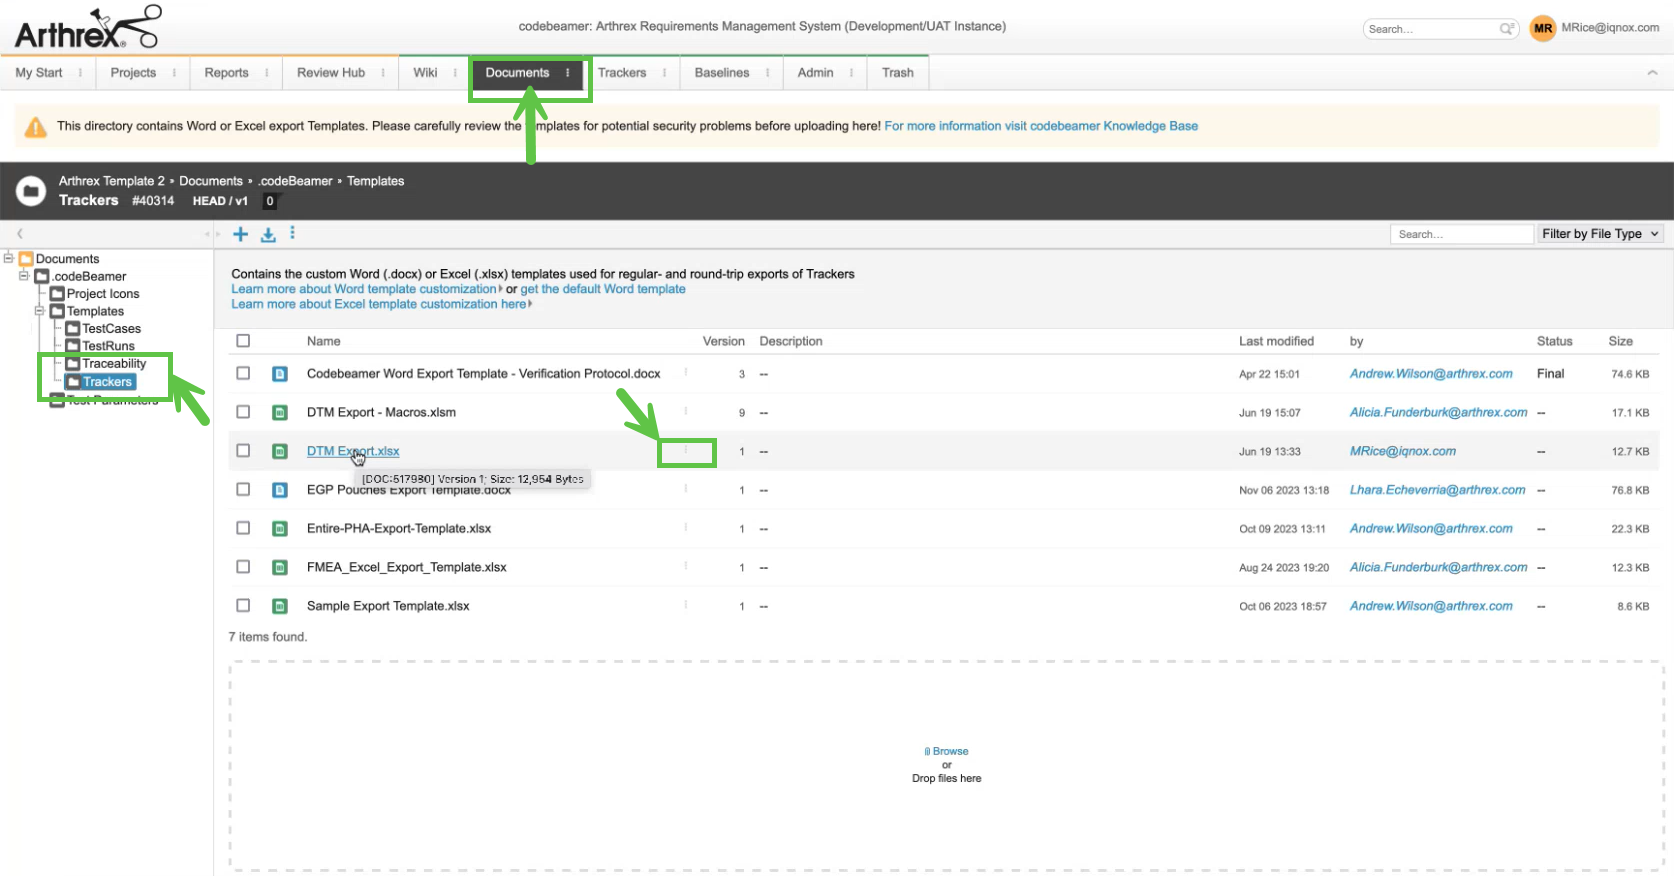Click the magnifier icon in the top search box
The image size is (1674, 876).
pyautogui.click(x=1506, y=29)
